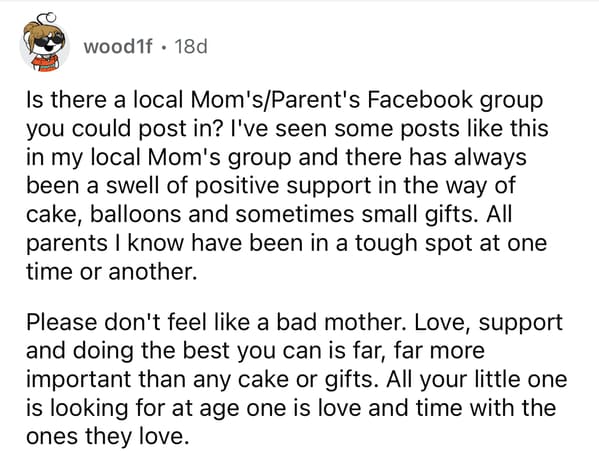Image resolution: width=599 pixels, height=451 pixels.
Task: Click the words tough spot at one
Action: (x=451, y=242)
